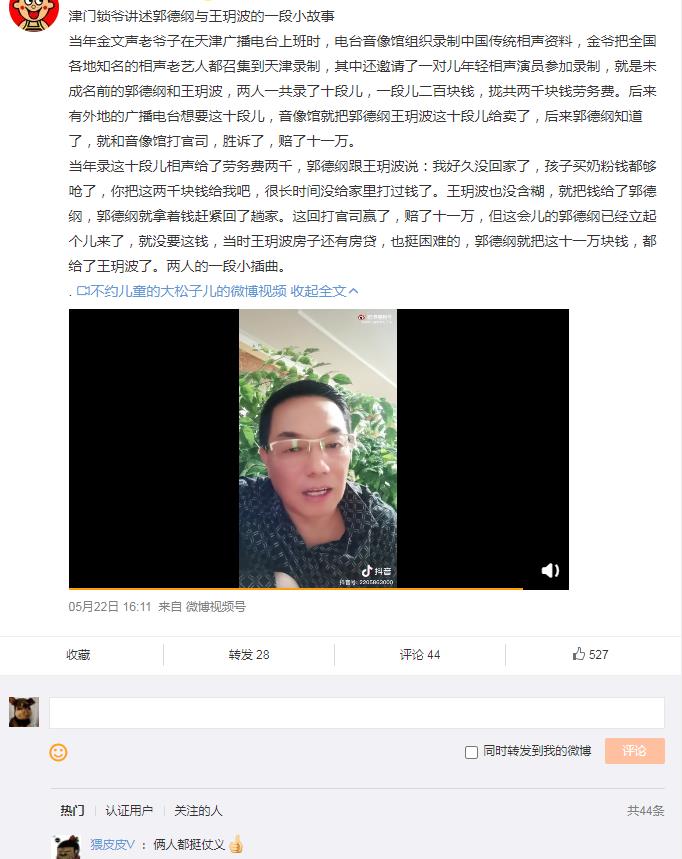Image resolution: width=682 pixels, height=859 pixels.
Task: Click the thumbs-up like icon with 527
Action: click(x=578, y=654)
